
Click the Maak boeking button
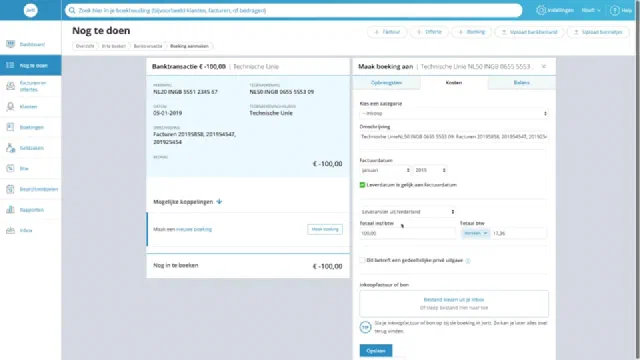(x=325, y=229)
